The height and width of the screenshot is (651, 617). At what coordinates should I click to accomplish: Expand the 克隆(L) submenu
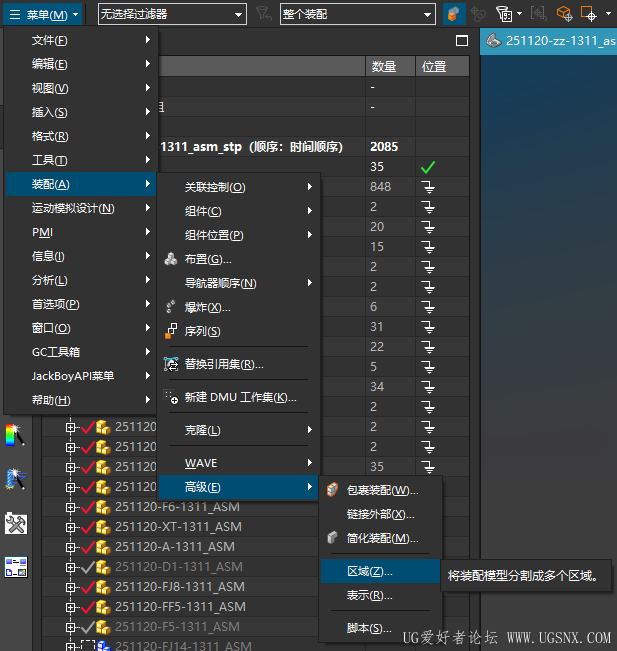tap(239, 430)
